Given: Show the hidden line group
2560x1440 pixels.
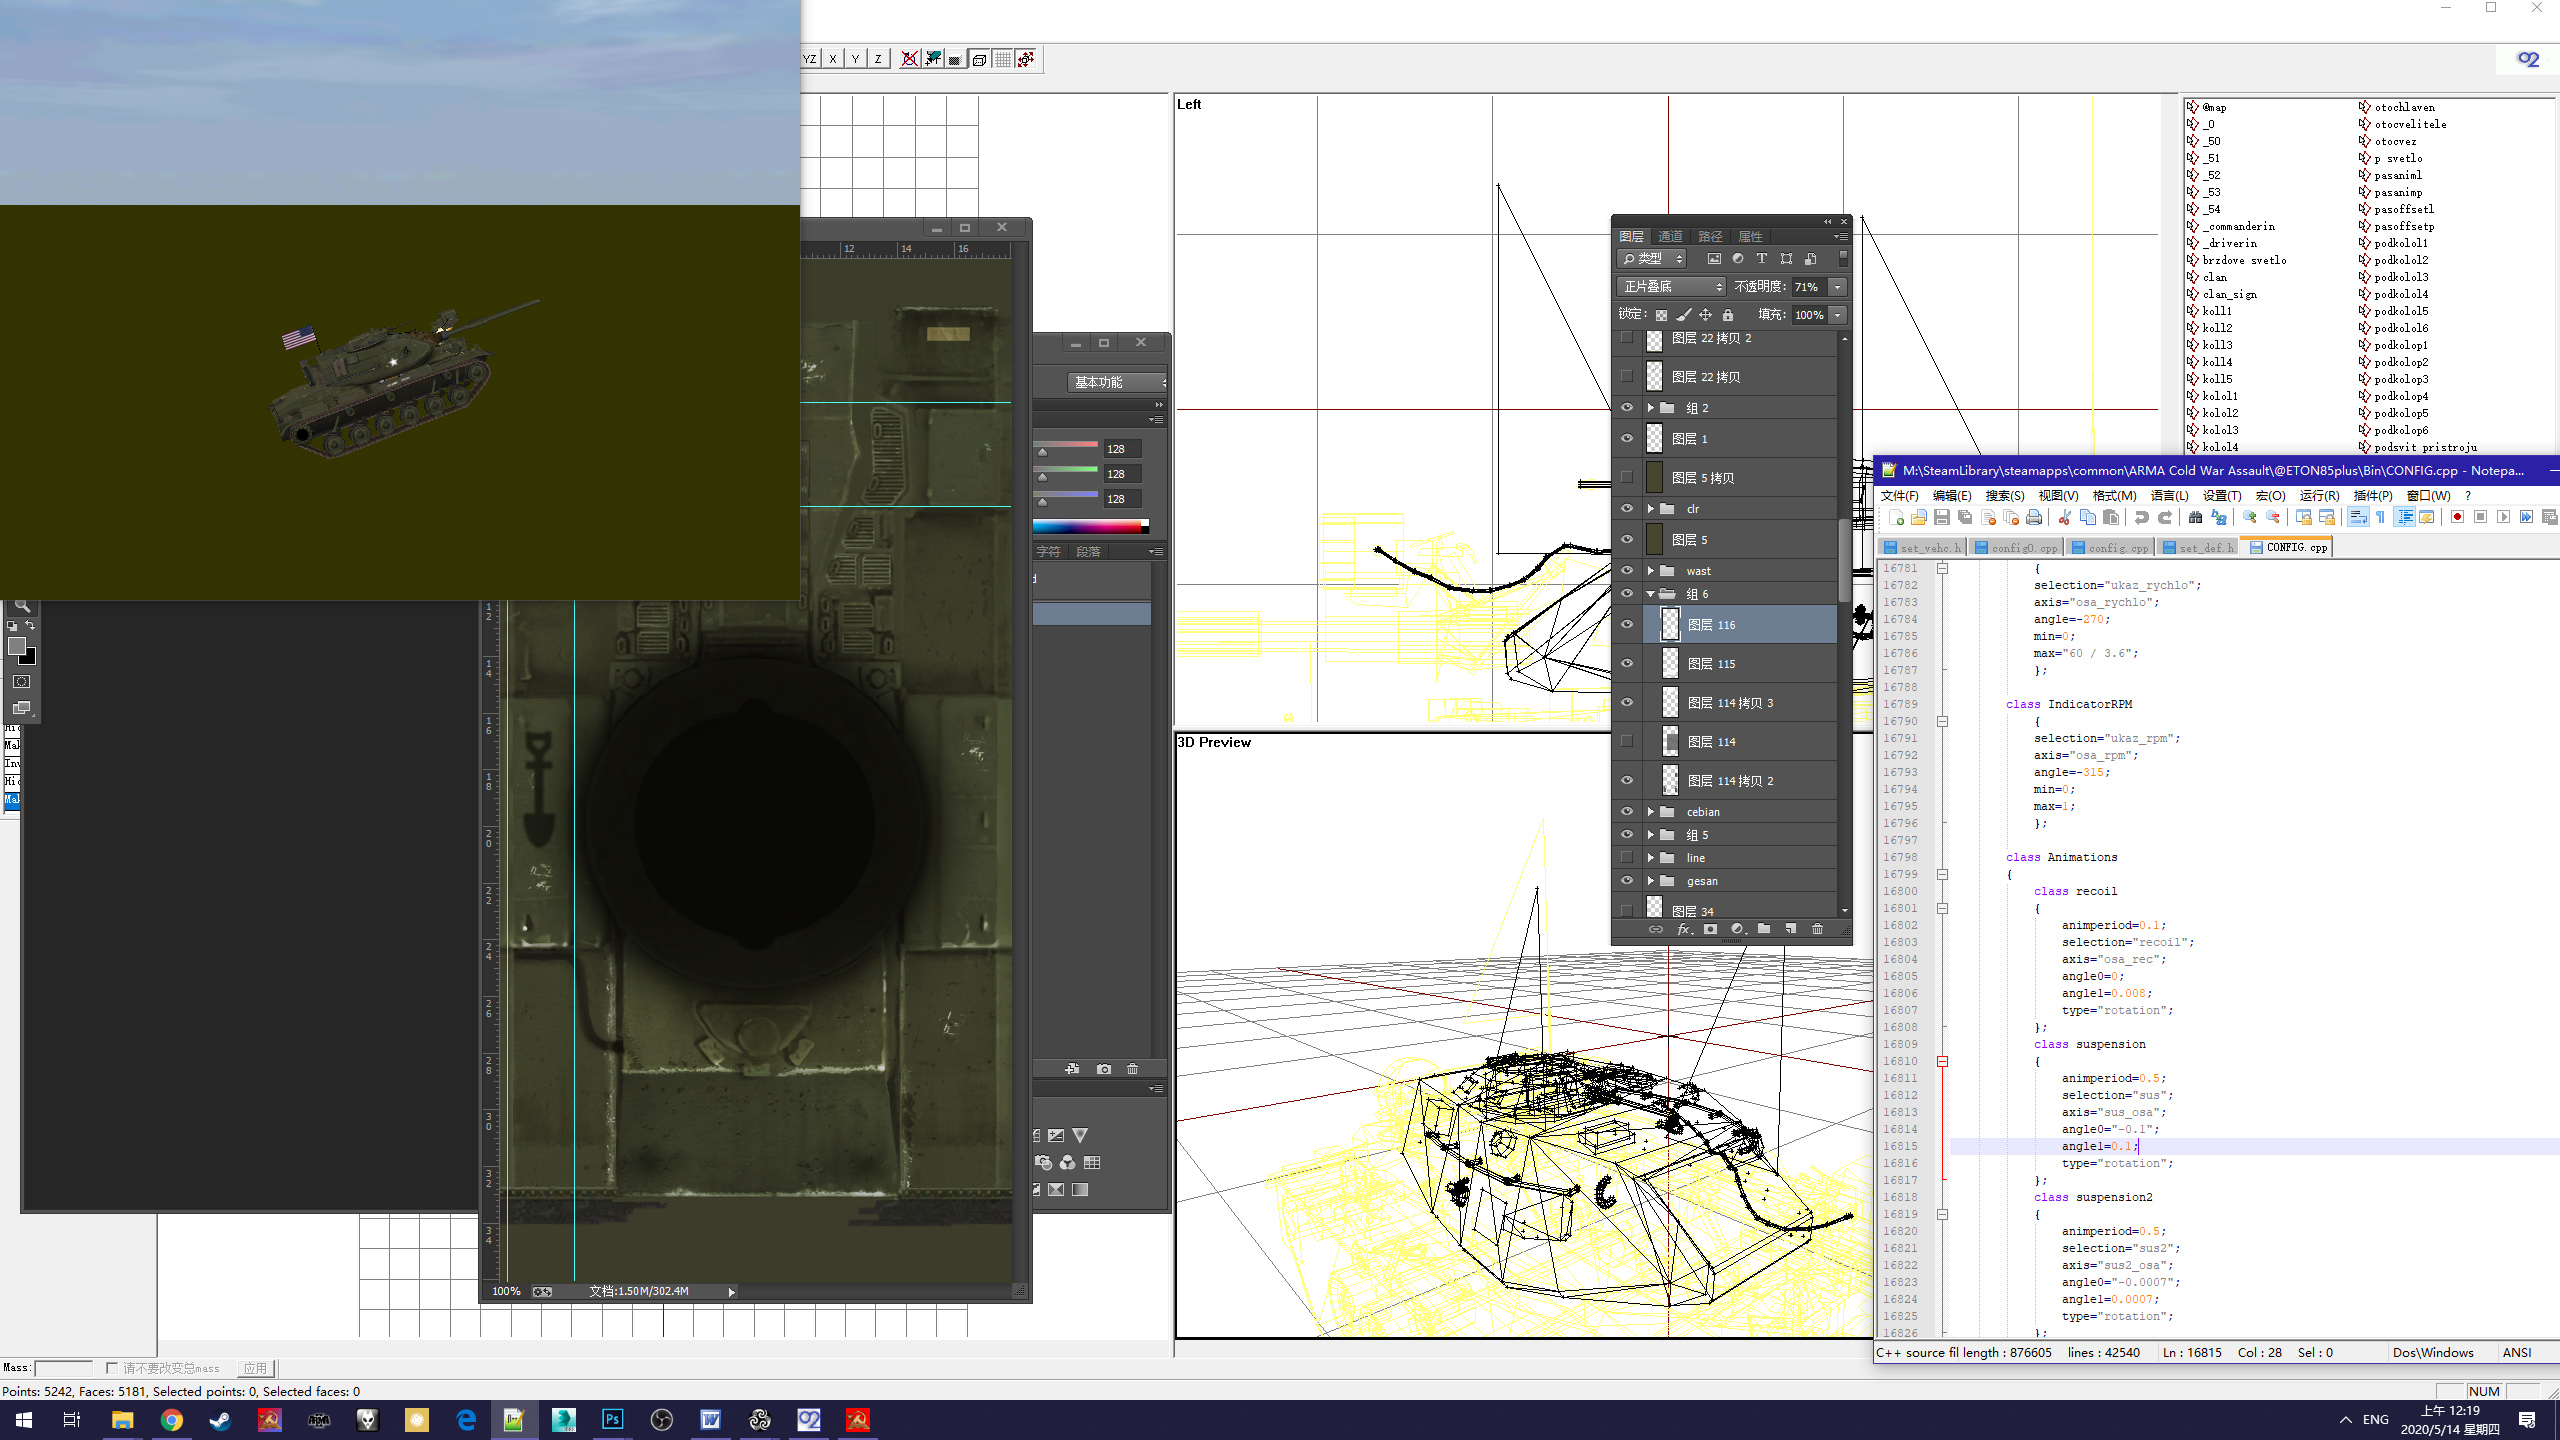Looking at the screenshot, I should (x=1627, y=857).
